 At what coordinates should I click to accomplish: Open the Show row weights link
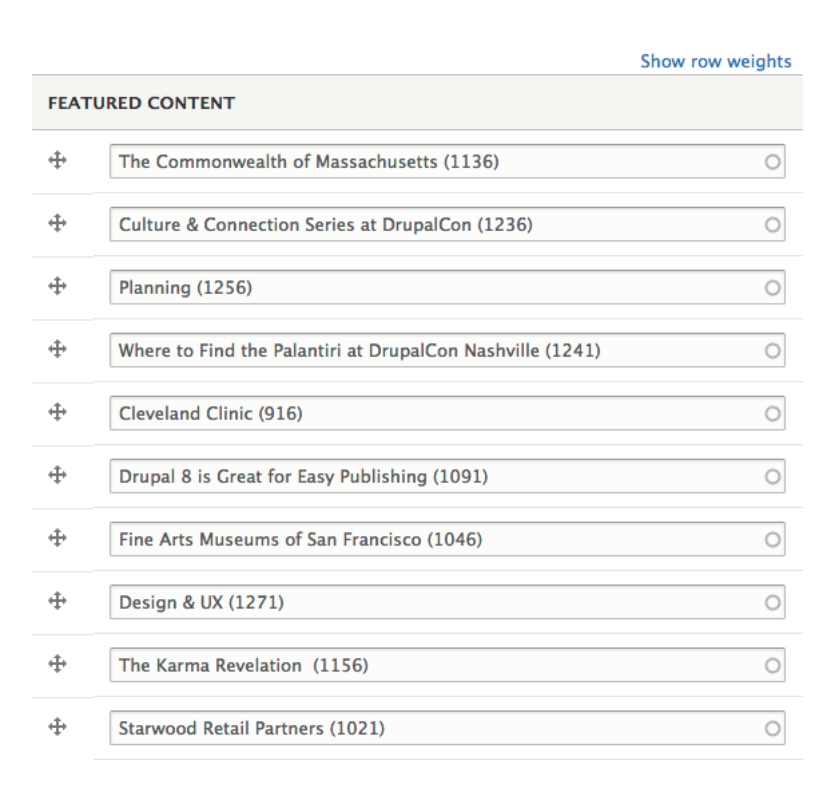(x=716, y=61)
